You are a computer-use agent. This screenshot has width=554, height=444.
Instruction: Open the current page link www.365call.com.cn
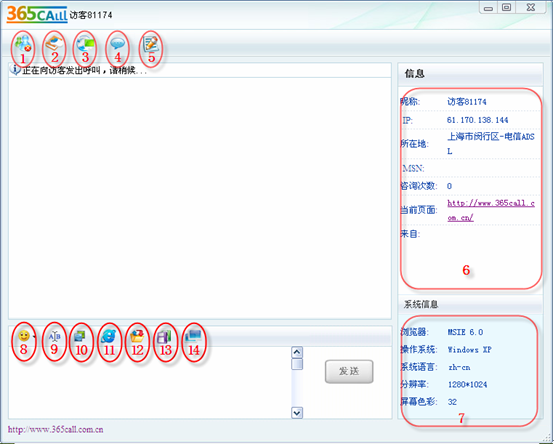491,211
